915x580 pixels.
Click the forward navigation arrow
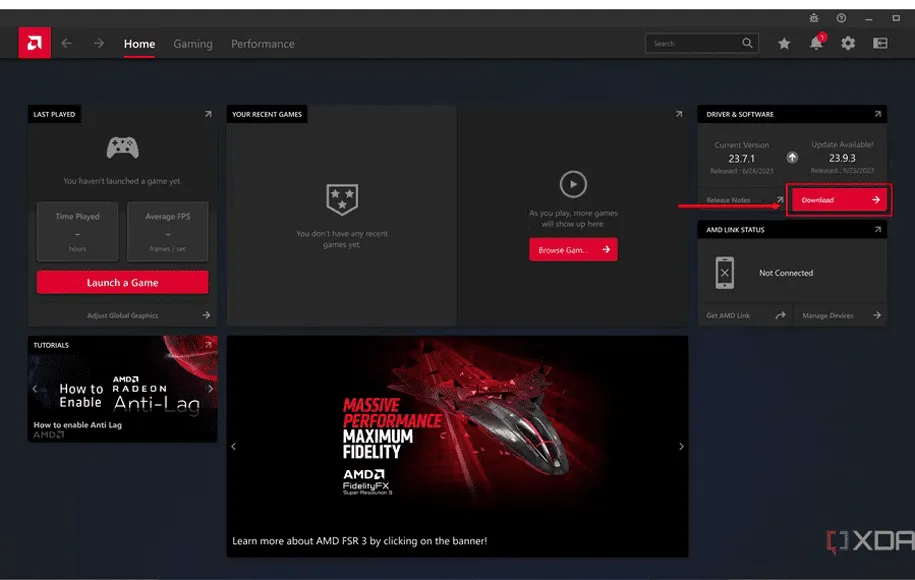(x=98, y=43)
